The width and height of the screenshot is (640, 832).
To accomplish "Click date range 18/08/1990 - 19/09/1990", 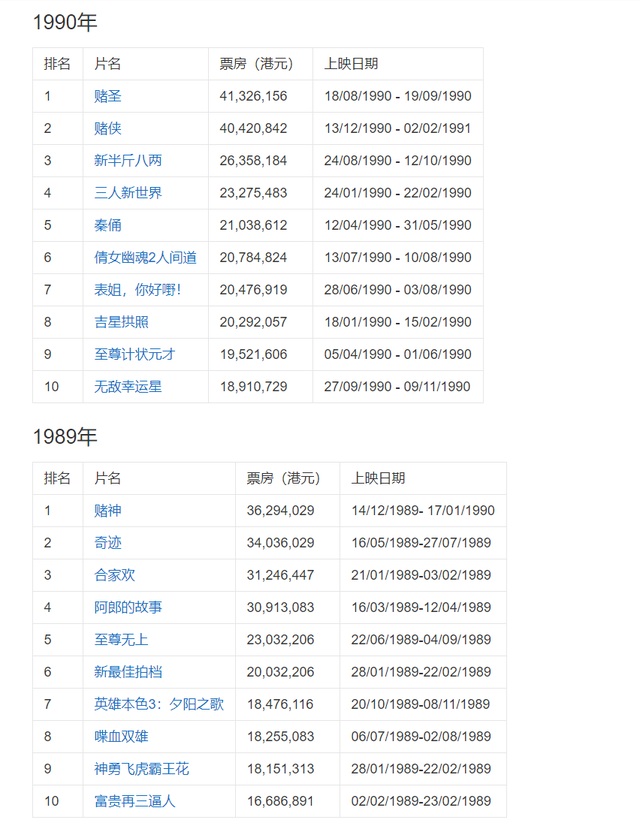I will pos(398,96).
